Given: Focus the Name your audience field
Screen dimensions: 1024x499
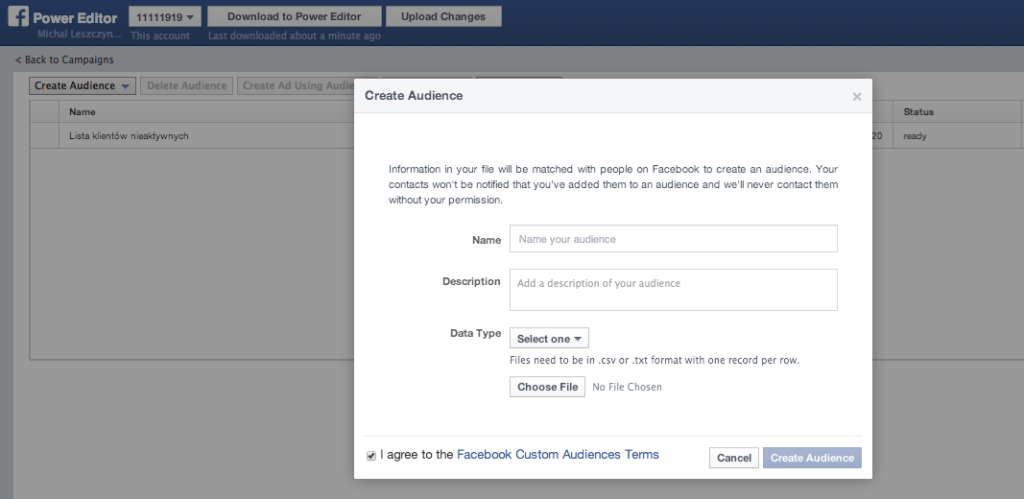Looking at the screenshot, I should tap(673, 239).
